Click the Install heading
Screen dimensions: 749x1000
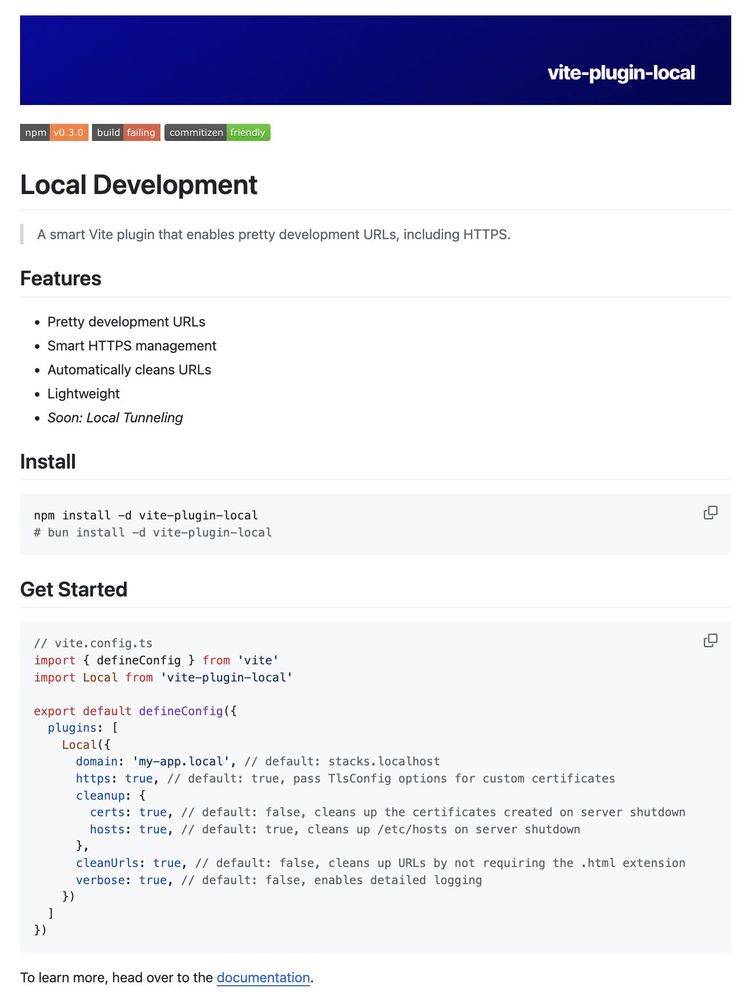[48, 462]
